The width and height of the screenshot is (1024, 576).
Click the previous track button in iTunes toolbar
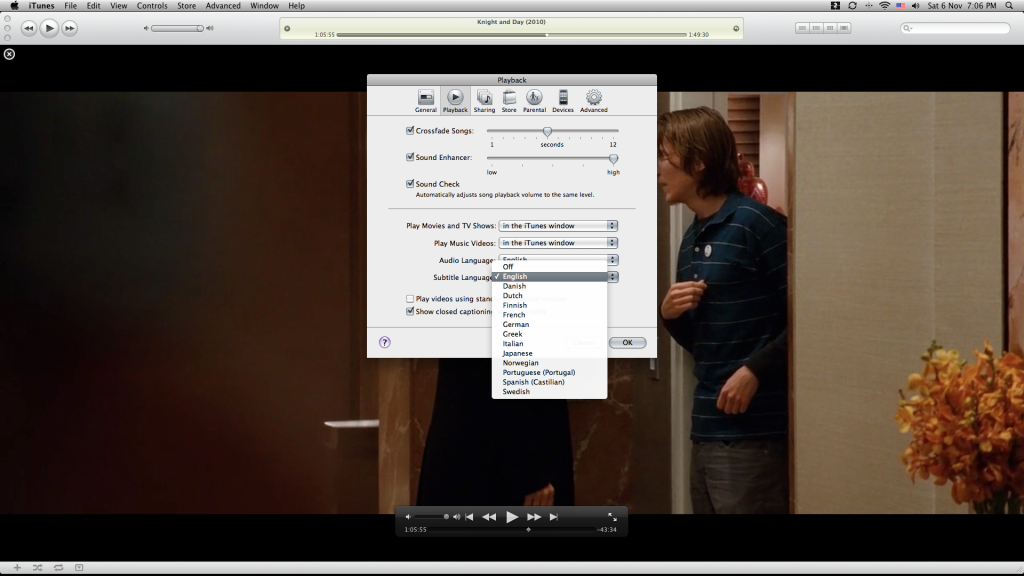(29, 28)
